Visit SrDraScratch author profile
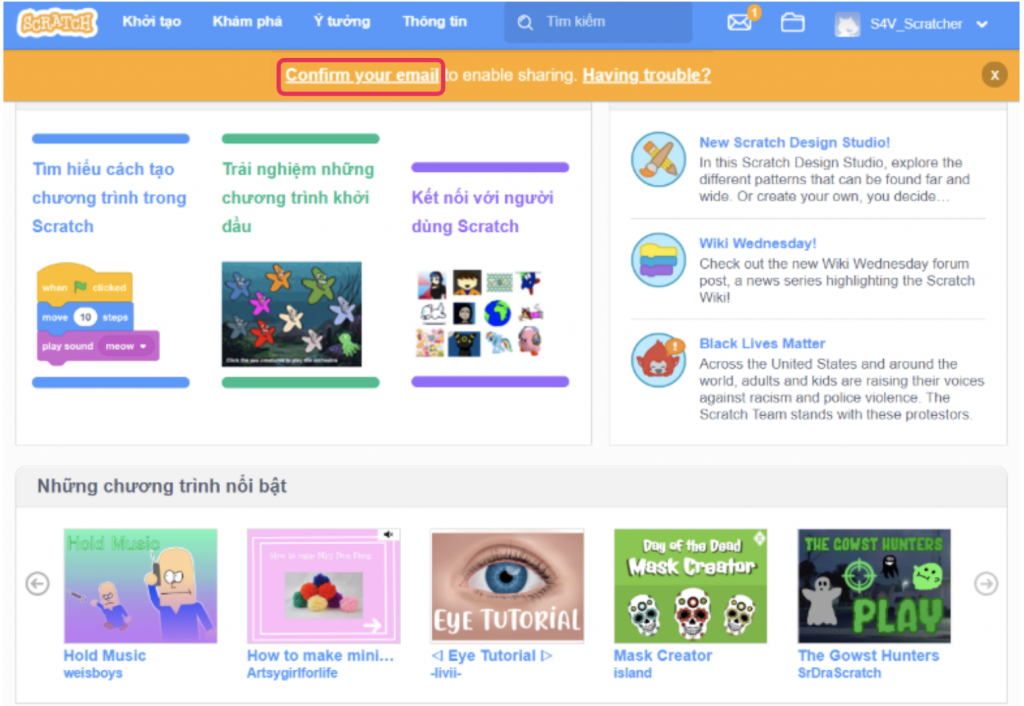Screen dimensions: 1024x706 pos(839,673)
